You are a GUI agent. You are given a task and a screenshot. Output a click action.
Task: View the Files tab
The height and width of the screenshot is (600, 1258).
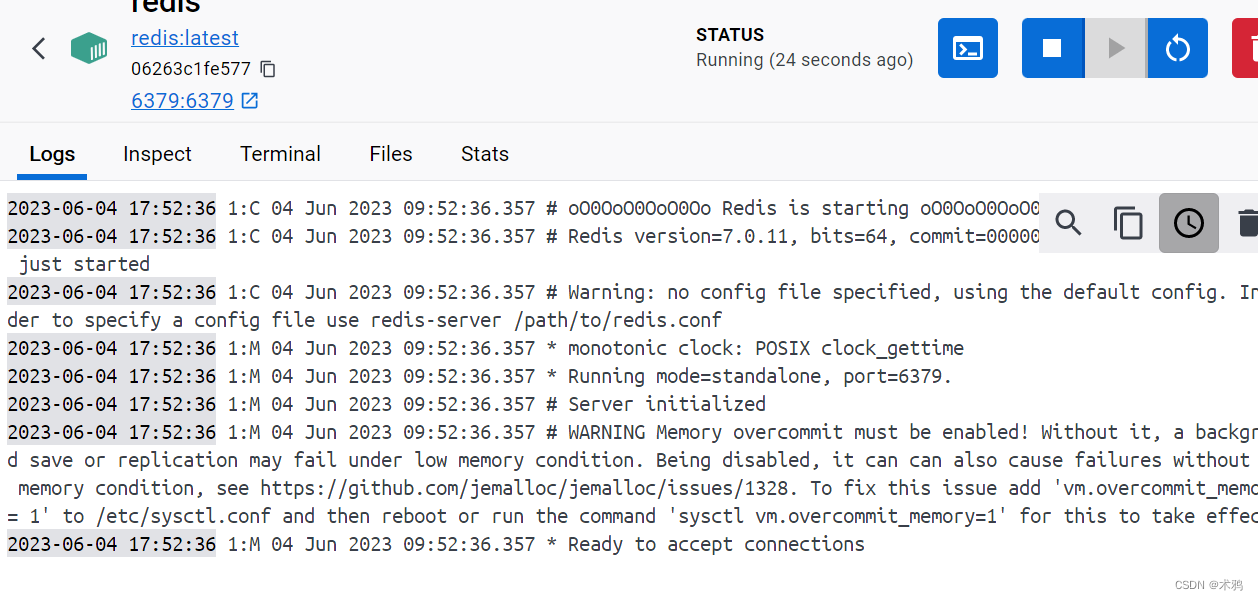[390, 154]
